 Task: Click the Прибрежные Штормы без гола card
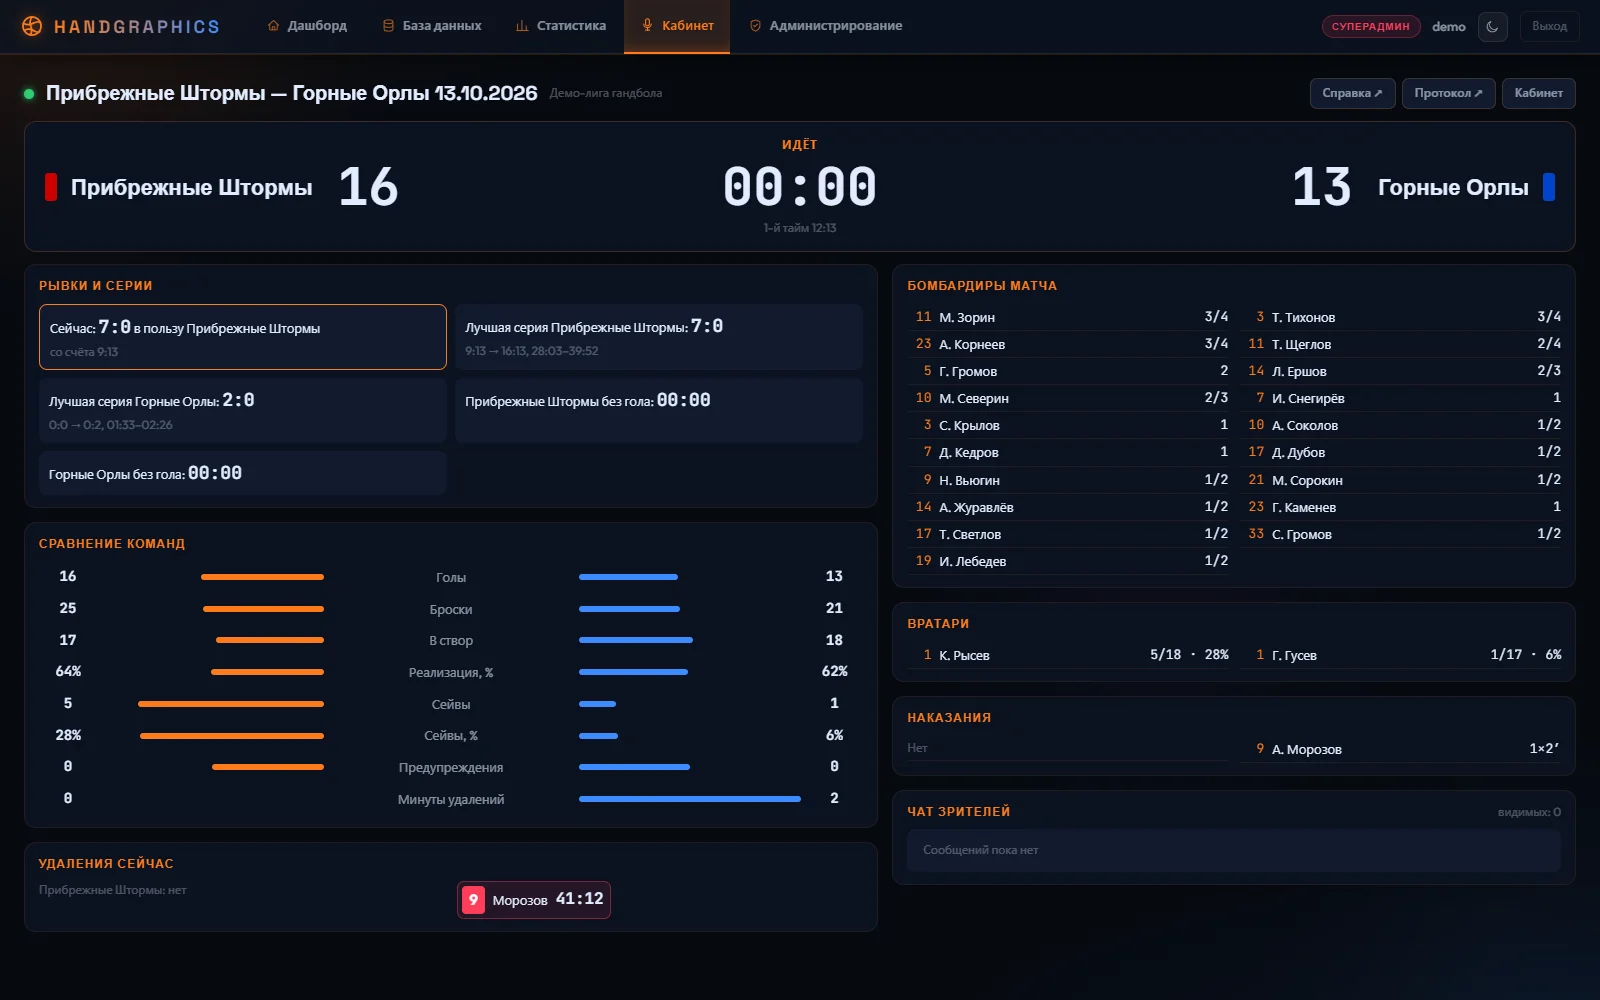click(659, 411)
